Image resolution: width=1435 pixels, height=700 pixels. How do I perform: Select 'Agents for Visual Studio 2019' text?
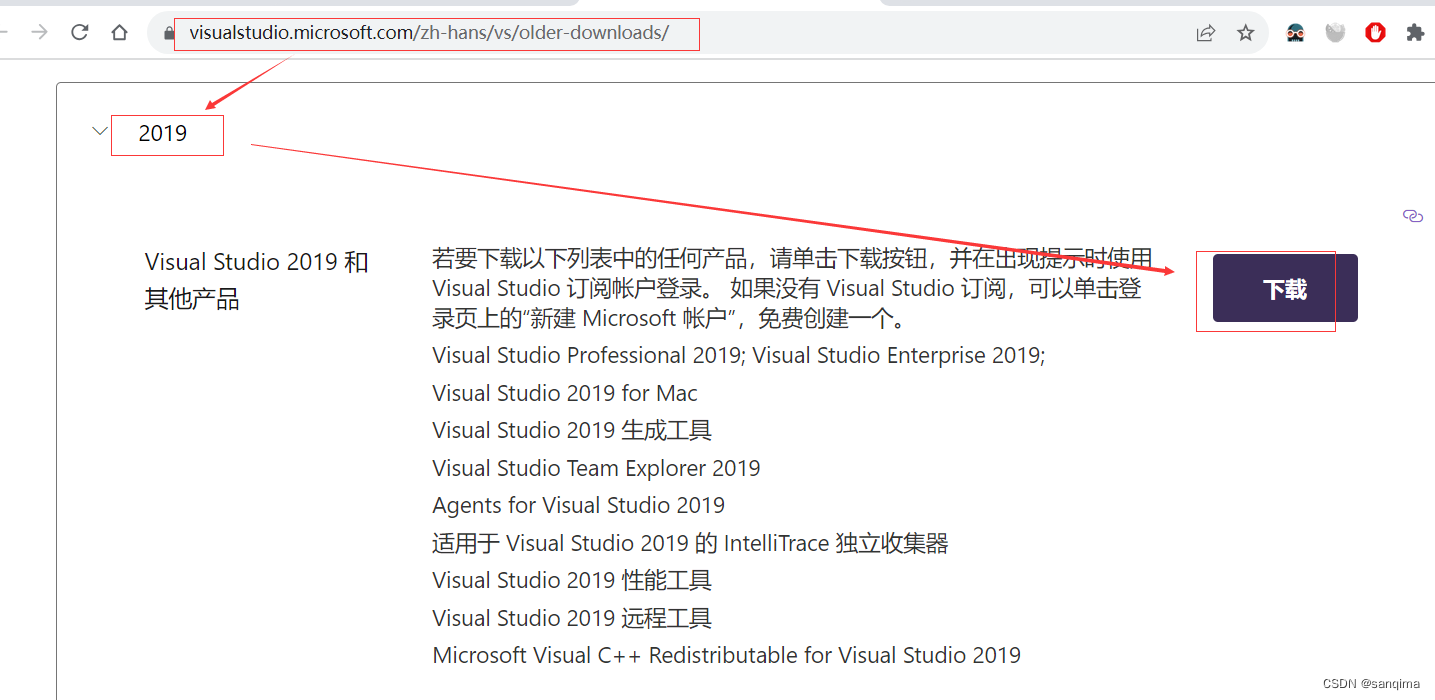(x=579, y=505)
